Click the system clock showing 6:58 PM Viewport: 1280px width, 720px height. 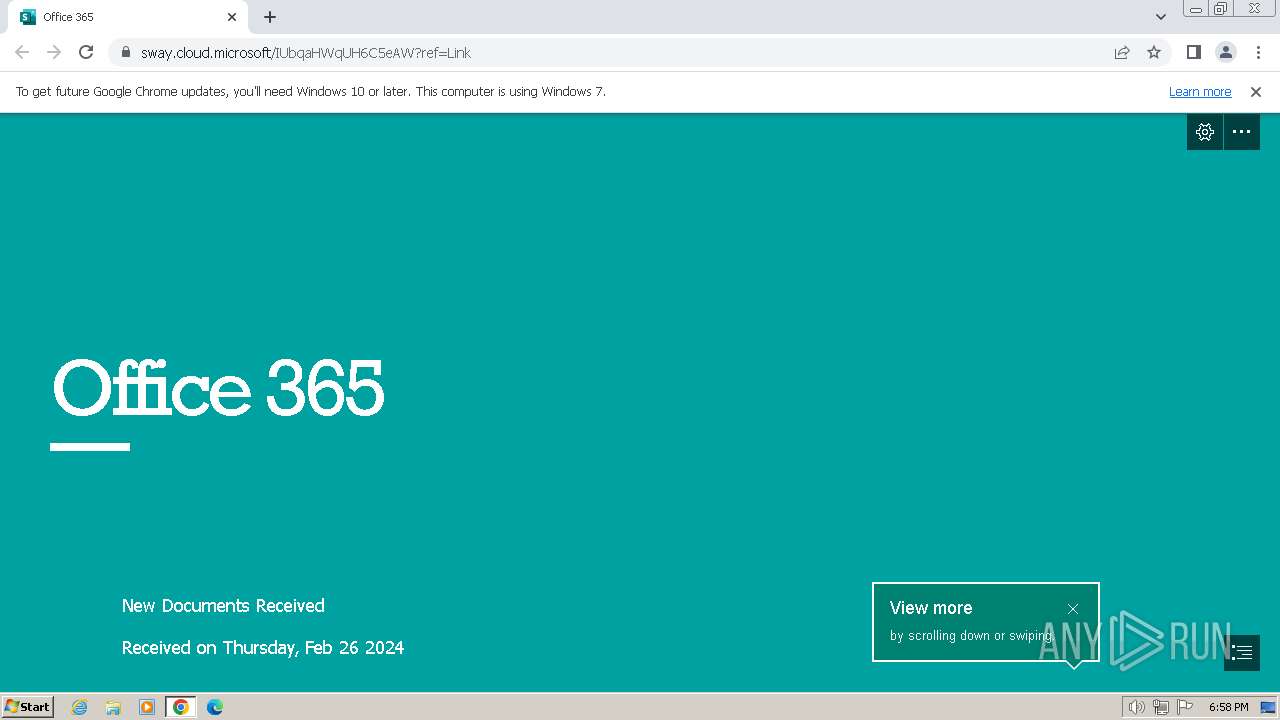click(1228, 707)
